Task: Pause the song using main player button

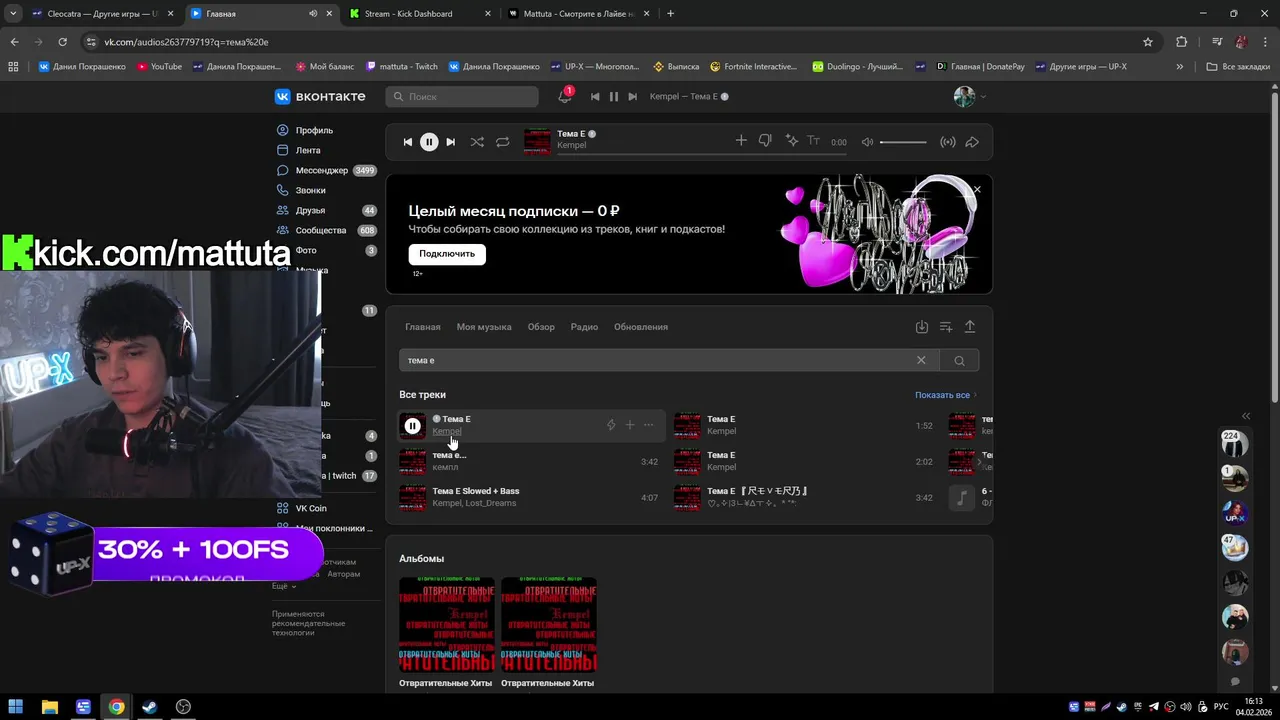Action: (x=429, y=142)
